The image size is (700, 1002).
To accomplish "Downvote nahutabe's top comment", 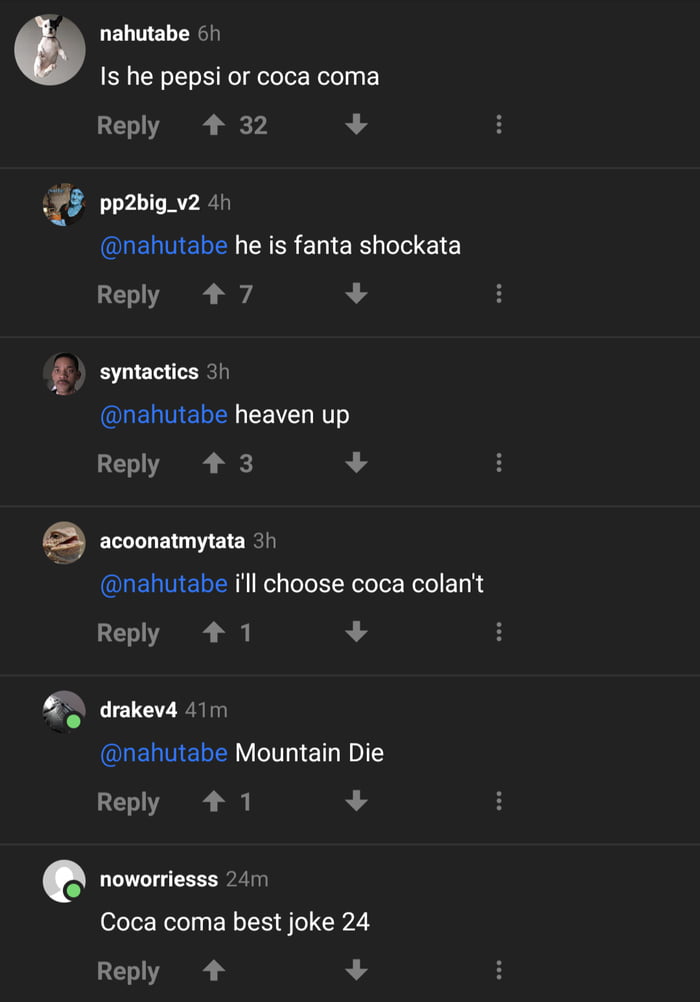I will coord(356,125).
